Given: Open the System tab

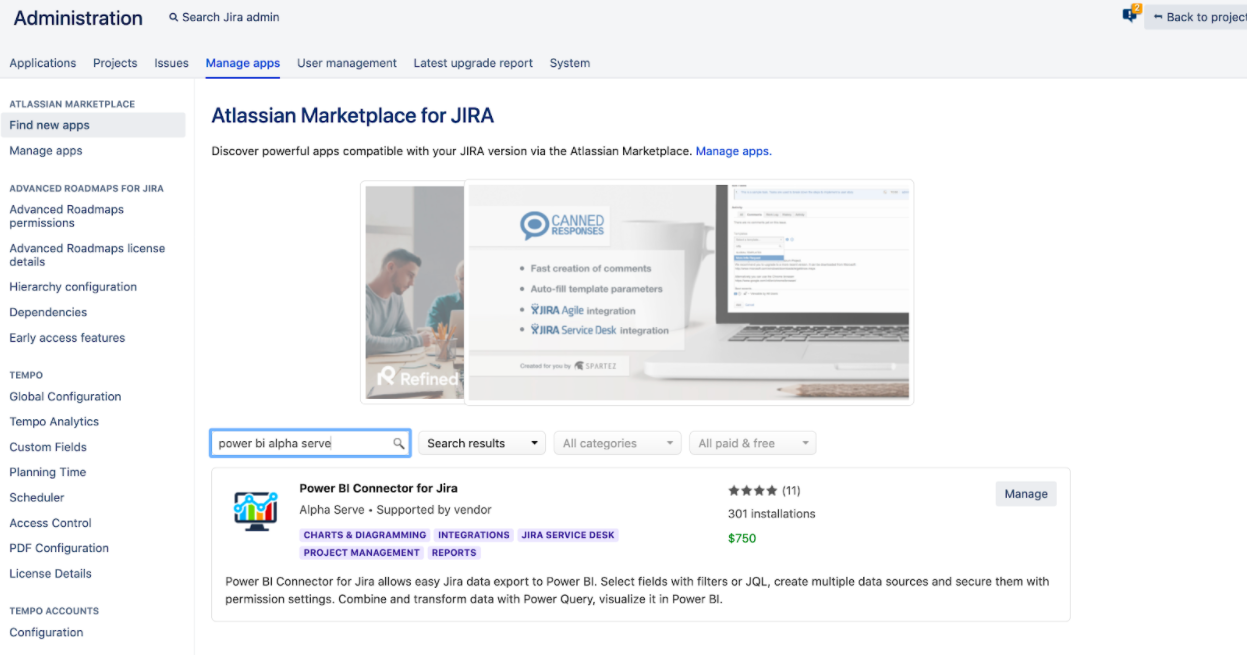Looking at the screenshot, I should pos(570,63).
